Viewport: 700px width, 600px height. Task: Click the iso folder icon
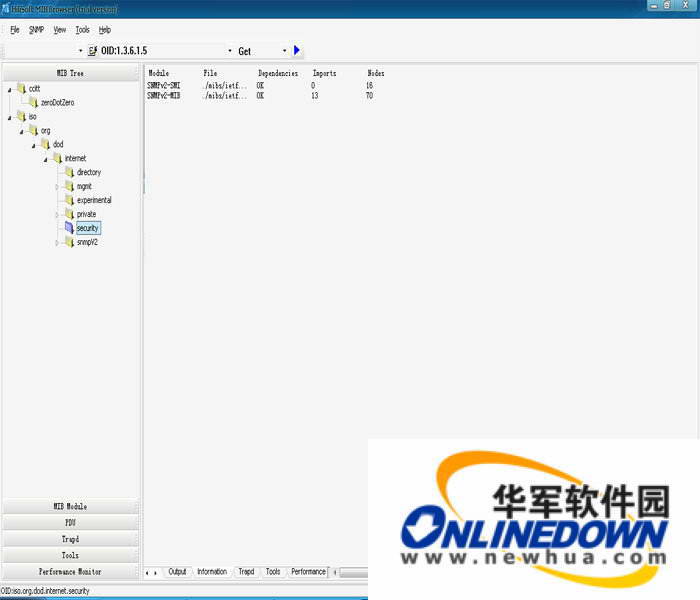click(x=21, y=117)
